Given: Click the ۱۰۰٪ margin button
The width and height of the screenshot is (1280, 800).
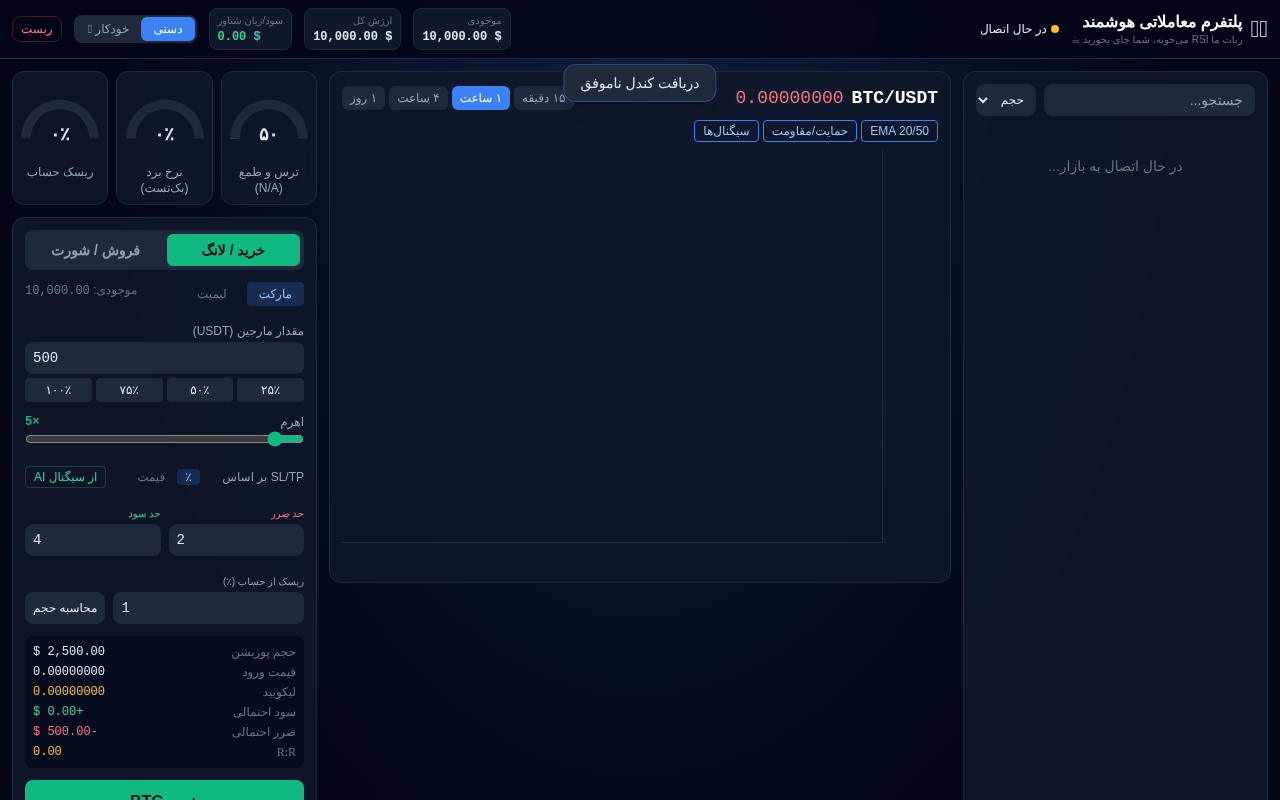Looking at the screenshot, I should click(58, 390).
